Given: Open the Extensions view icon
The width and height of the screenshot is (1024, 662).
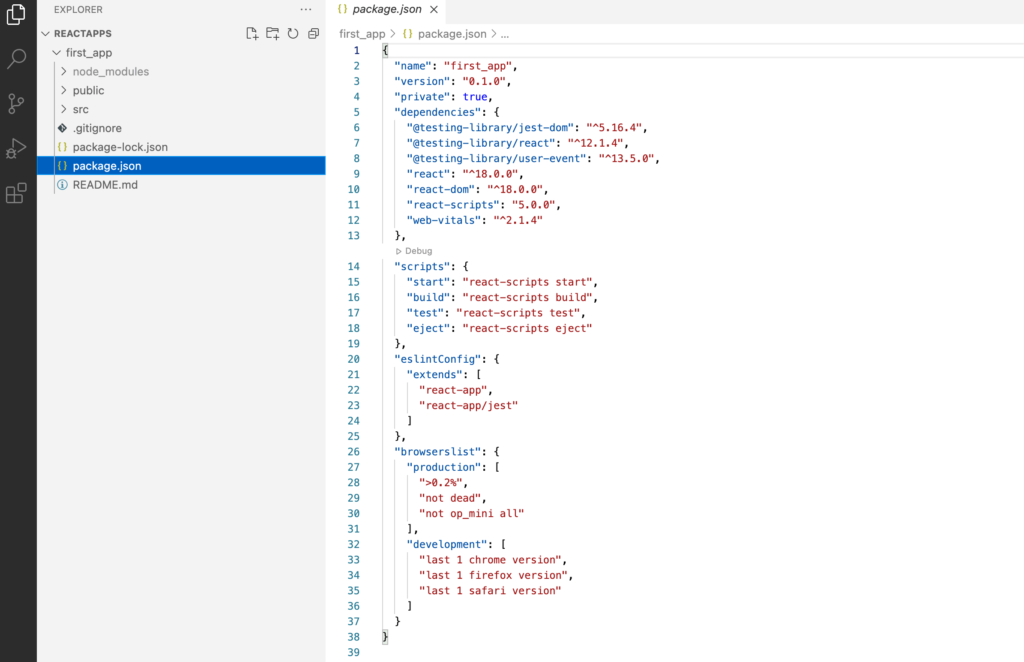Looking at the screenshot, I should pyautogui.click(x=16, y=194).
